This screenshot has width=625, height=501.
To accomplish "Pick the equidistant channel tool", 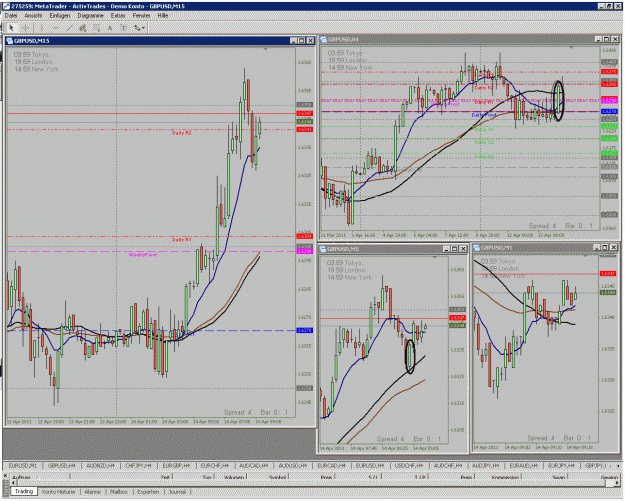I will (x=83, y=28).
